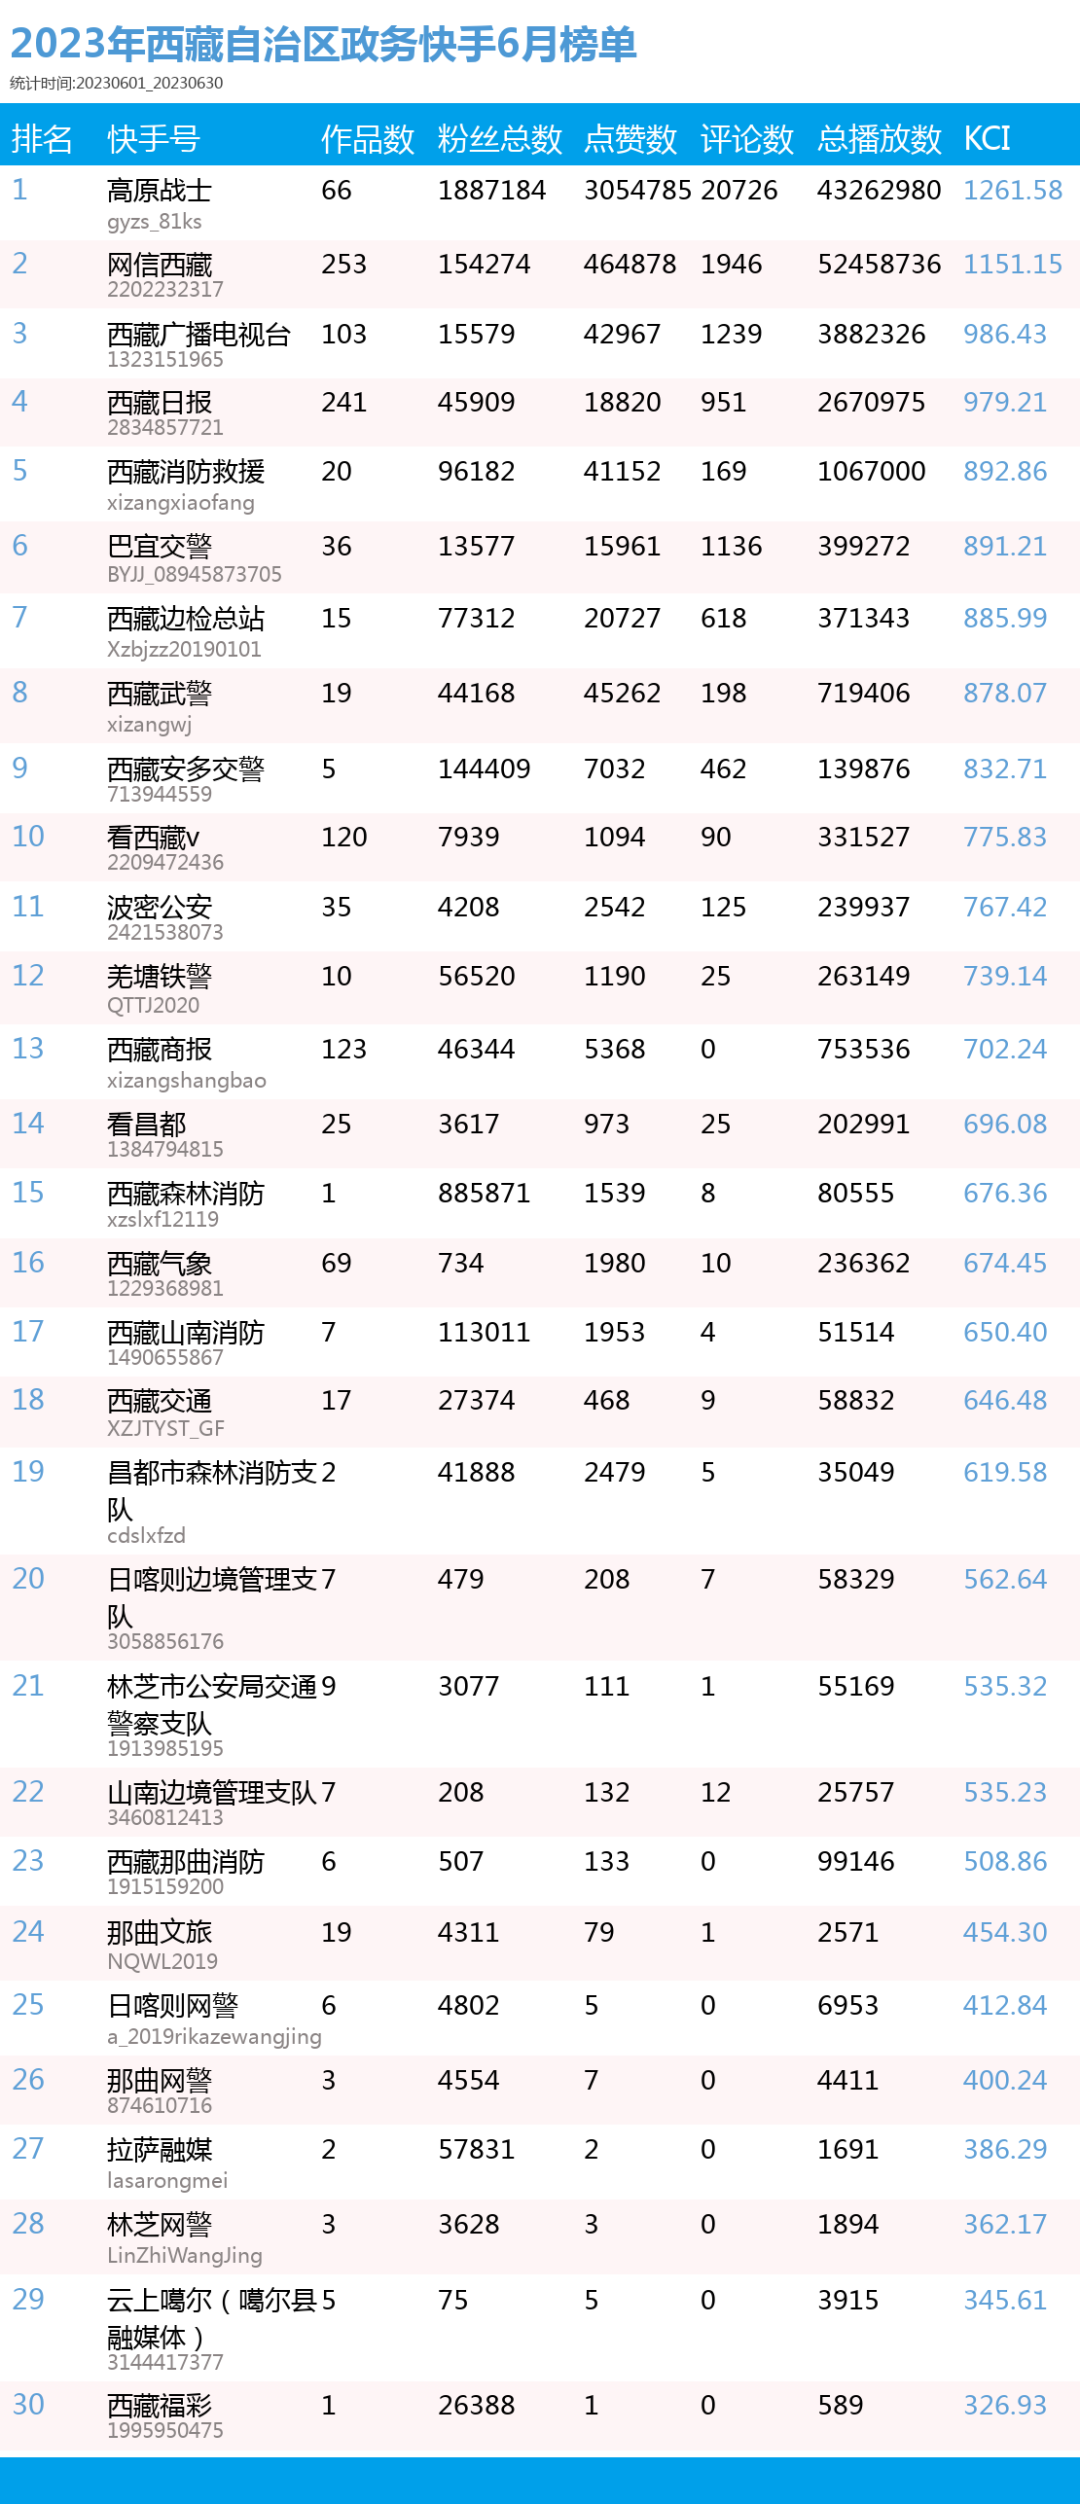Click the ID gyzs_81ks
The width and height of the screenshot is (1080, 2504).
[154, 222]
